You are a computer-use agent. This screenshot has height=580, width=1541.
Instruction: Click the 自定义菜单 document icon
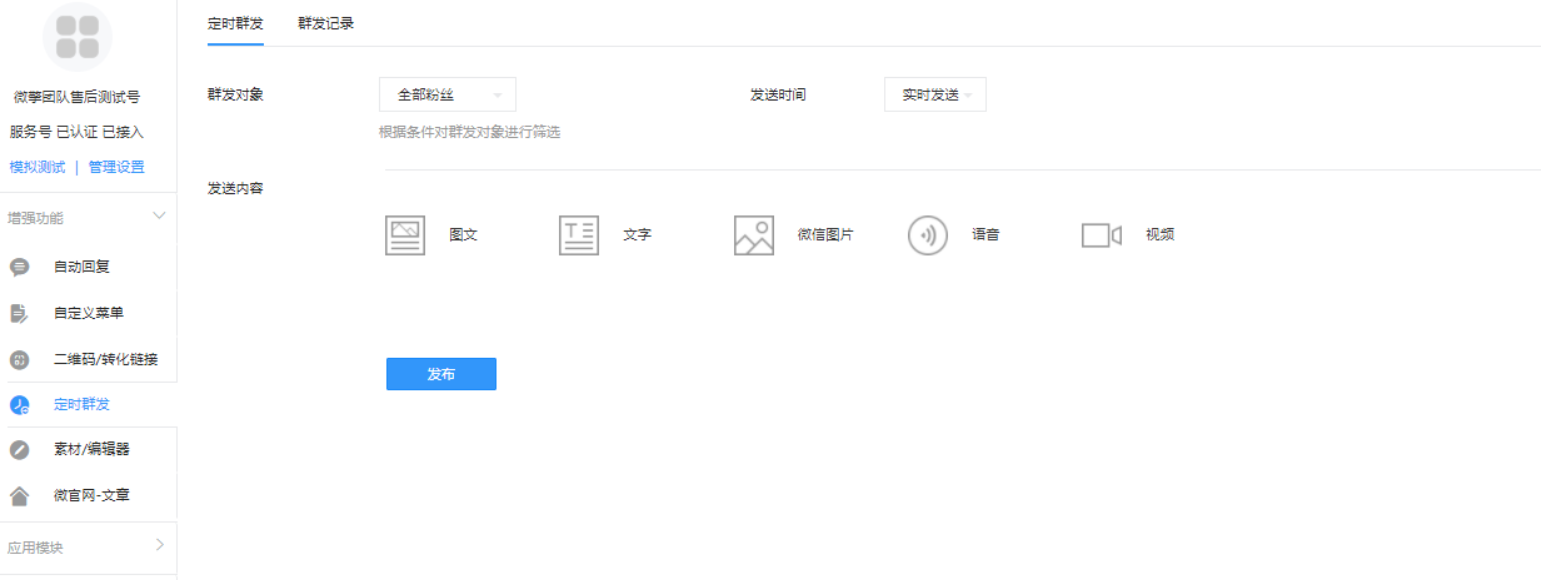(x=19, y=314)
